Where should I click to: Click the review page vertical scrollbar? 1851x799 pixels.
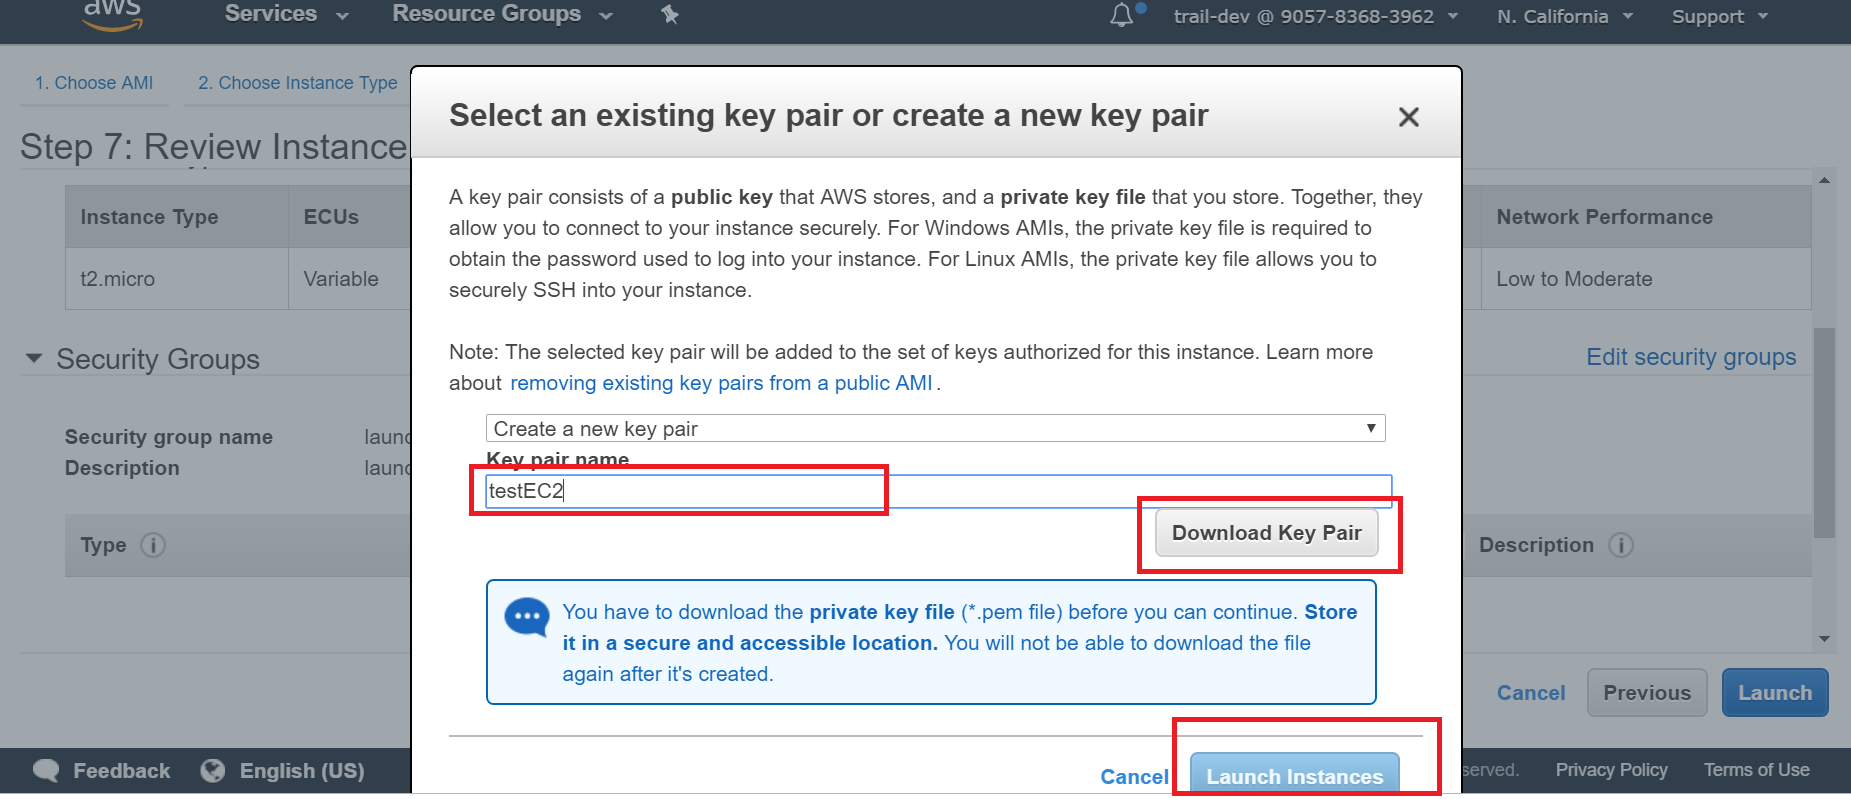1824,430
